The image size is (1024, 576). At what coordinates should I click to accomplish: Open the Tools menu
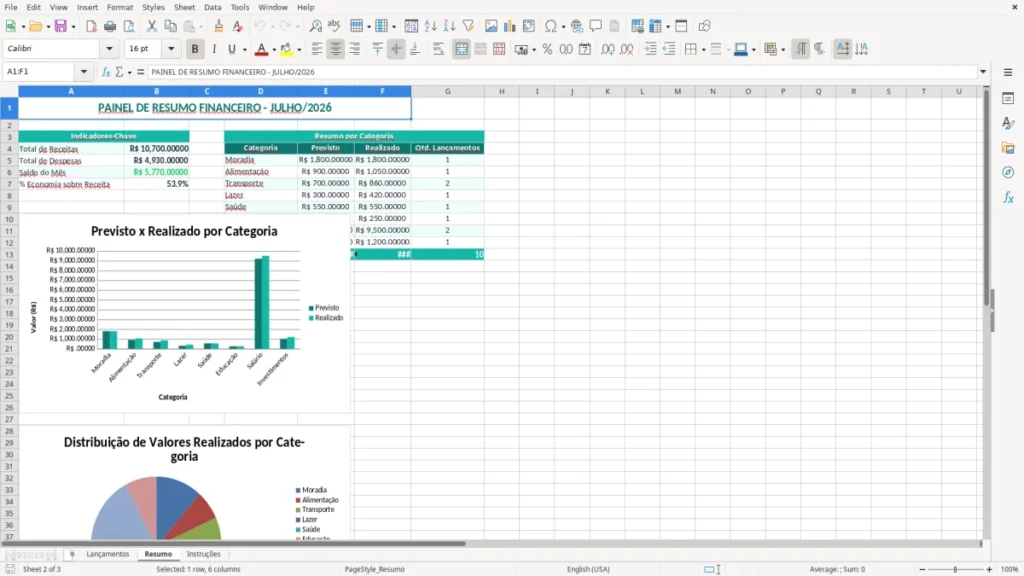(240, 7)
